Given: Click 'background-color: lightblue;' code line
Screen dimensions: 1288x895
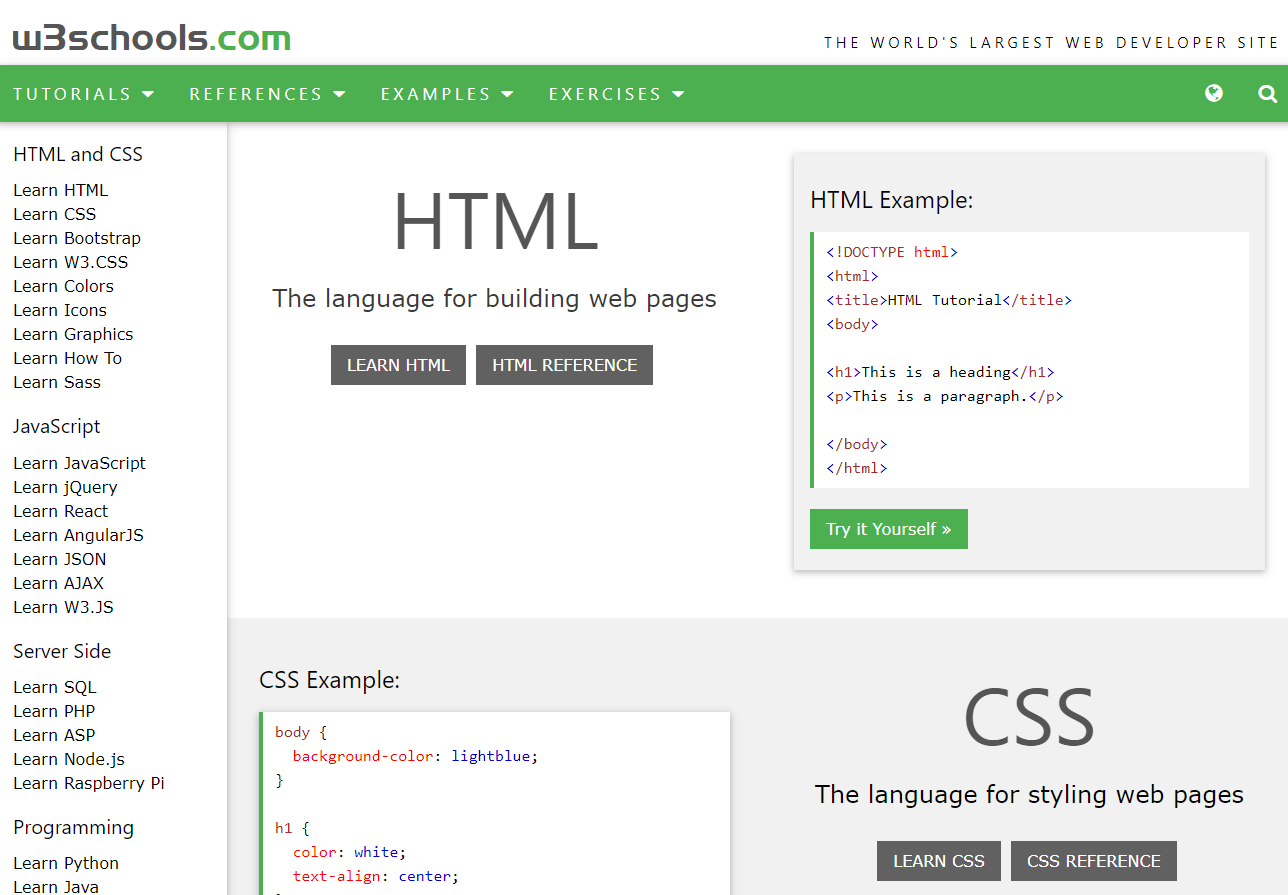Looking at the screenshot, I should click(x=415, y=756).
